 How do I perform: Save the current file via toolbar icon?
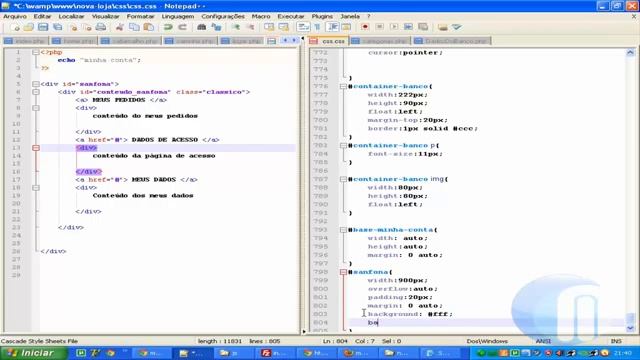click(x=43, y=27)
